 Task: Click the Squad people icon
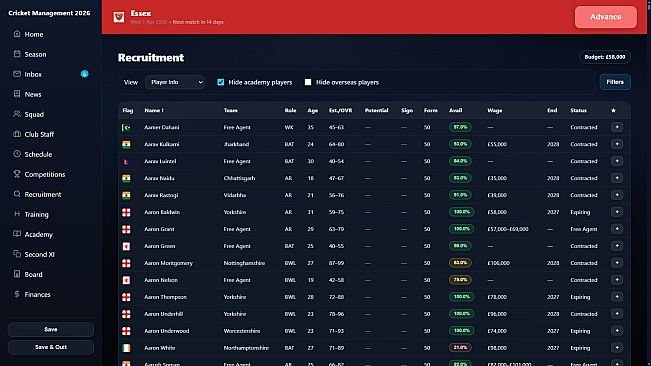coord(17,114)
